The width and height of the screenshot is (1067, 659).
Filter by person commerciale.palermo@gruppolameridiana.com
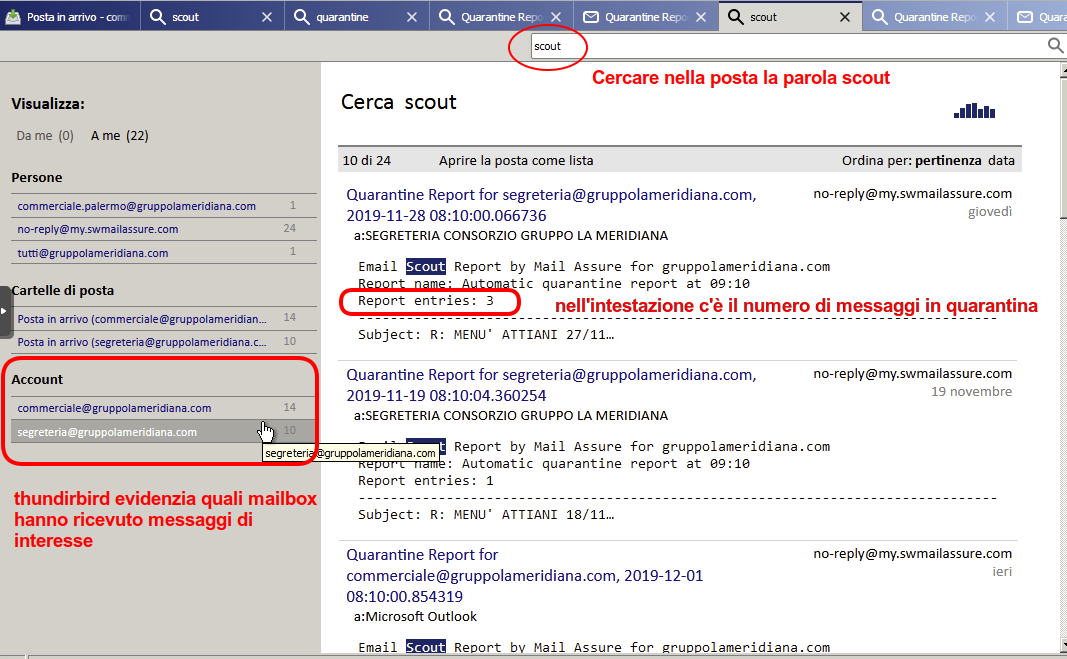click(137, 206)
